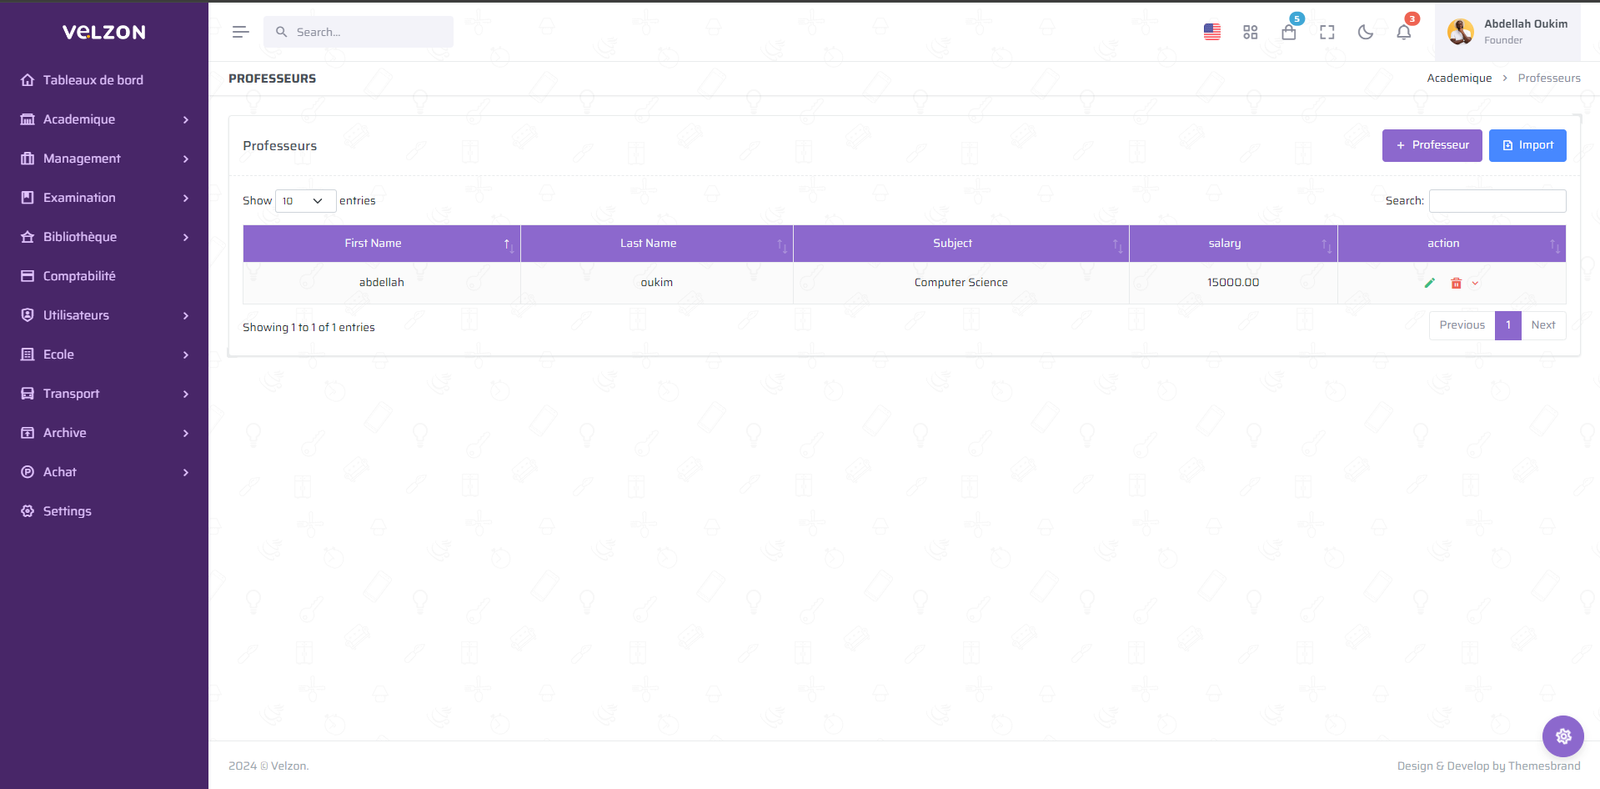Open the notifications bell
This screenshot has height=789, width=1600.
click(x=1404, y=32)
